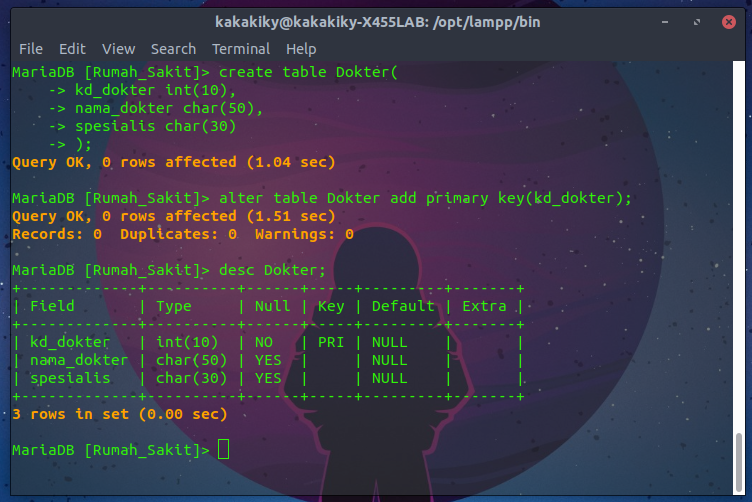Click the 'alter table Dokter add primary key' command
The height and width of the screenshot is (502, 752).
pos(425,198)
